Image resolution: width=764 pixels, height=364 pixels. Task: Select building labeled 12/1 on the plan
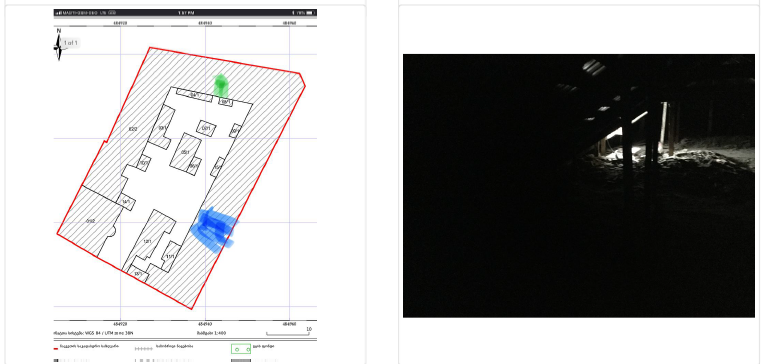click(148, 240)
